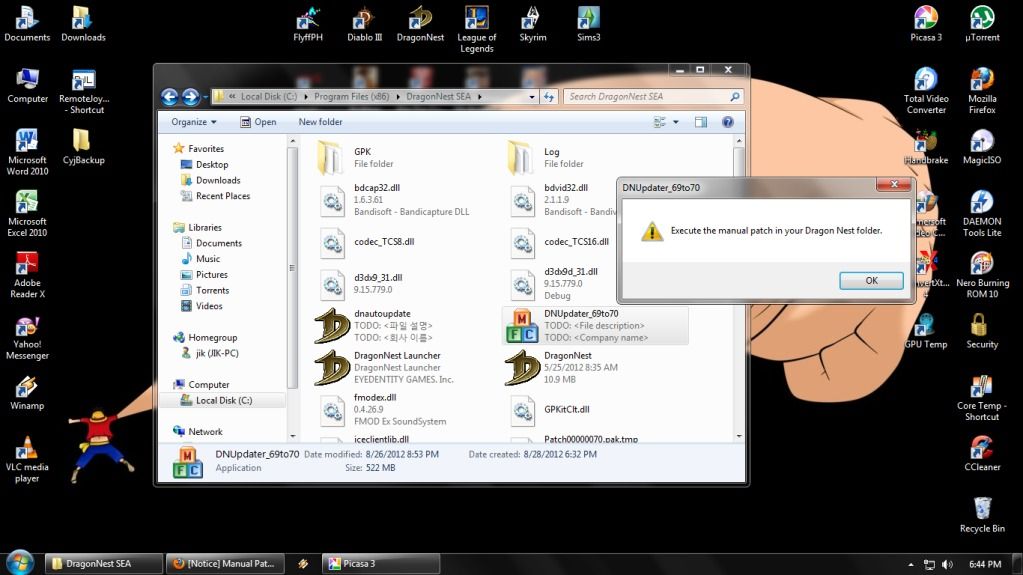
Task: Toggle the preview pane button
Action: point(700,122)
